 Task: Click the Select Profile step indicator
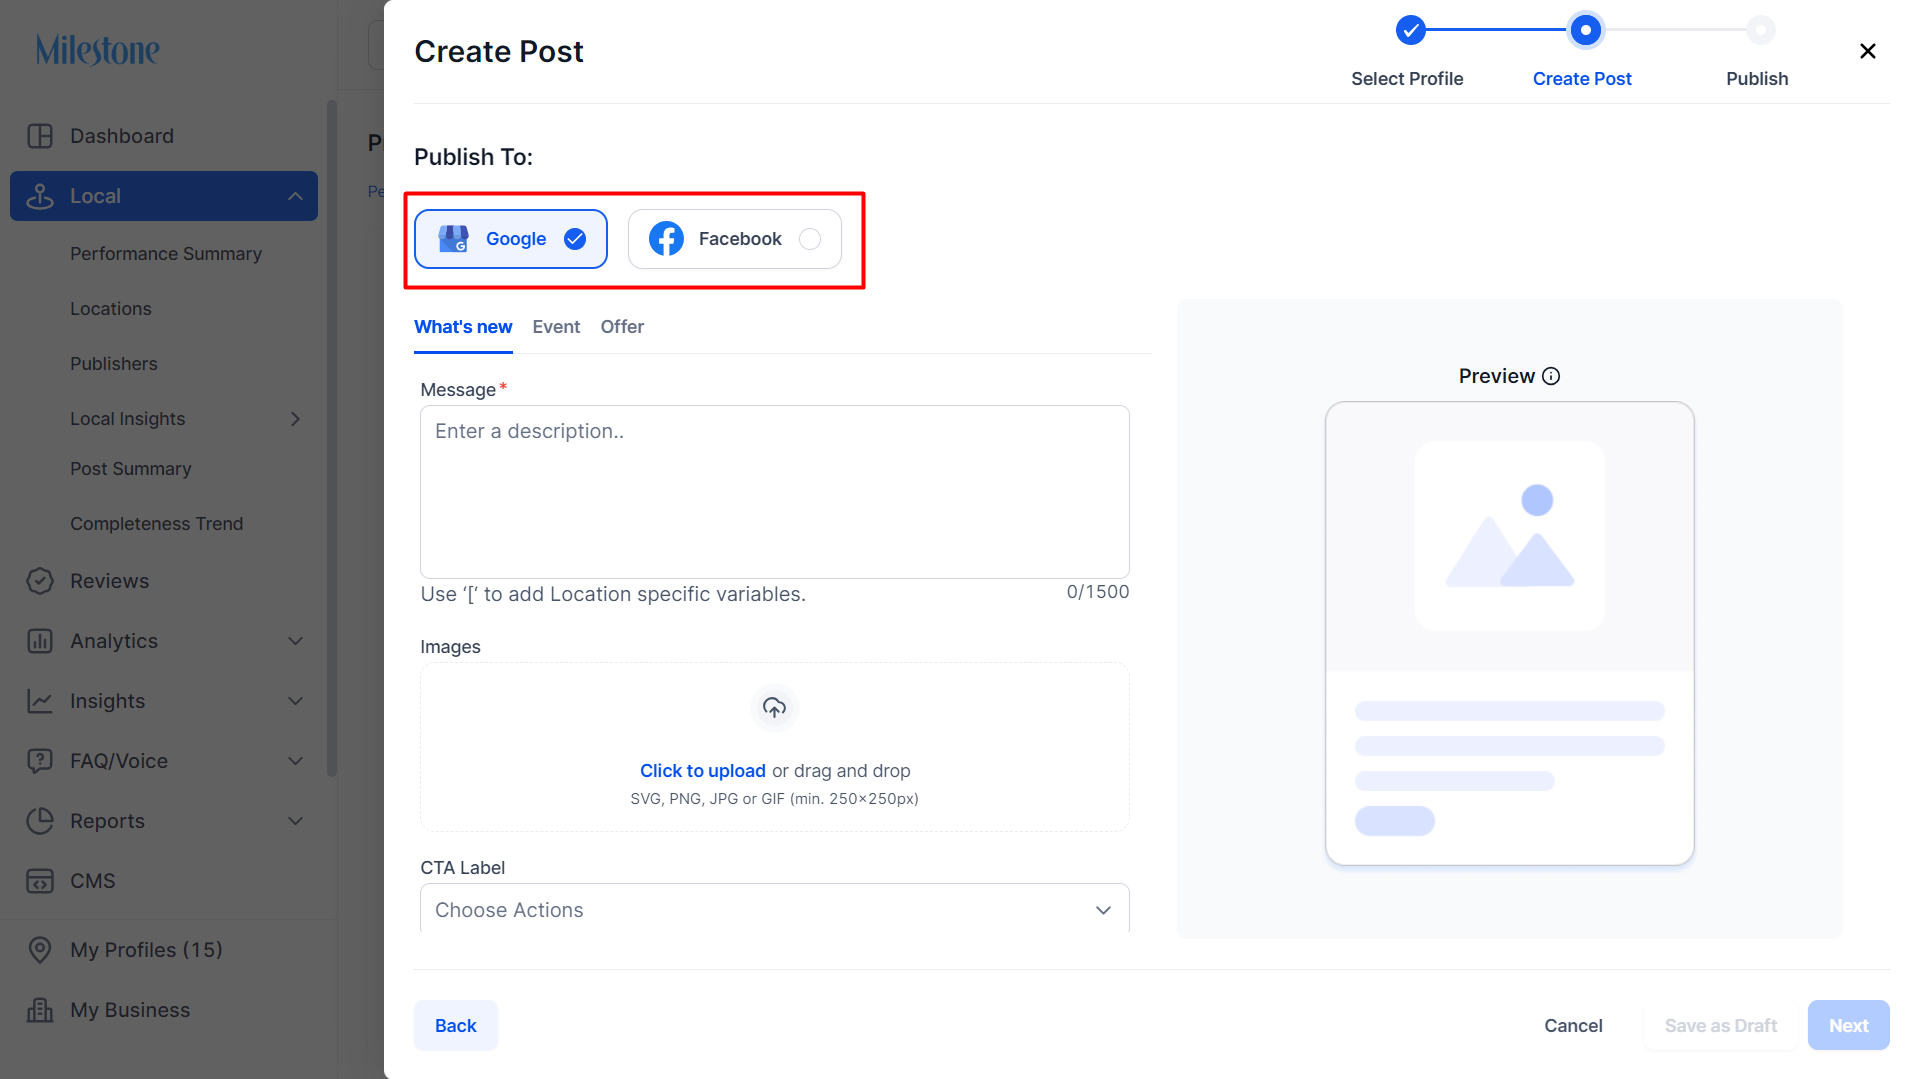pos(1410,30)
